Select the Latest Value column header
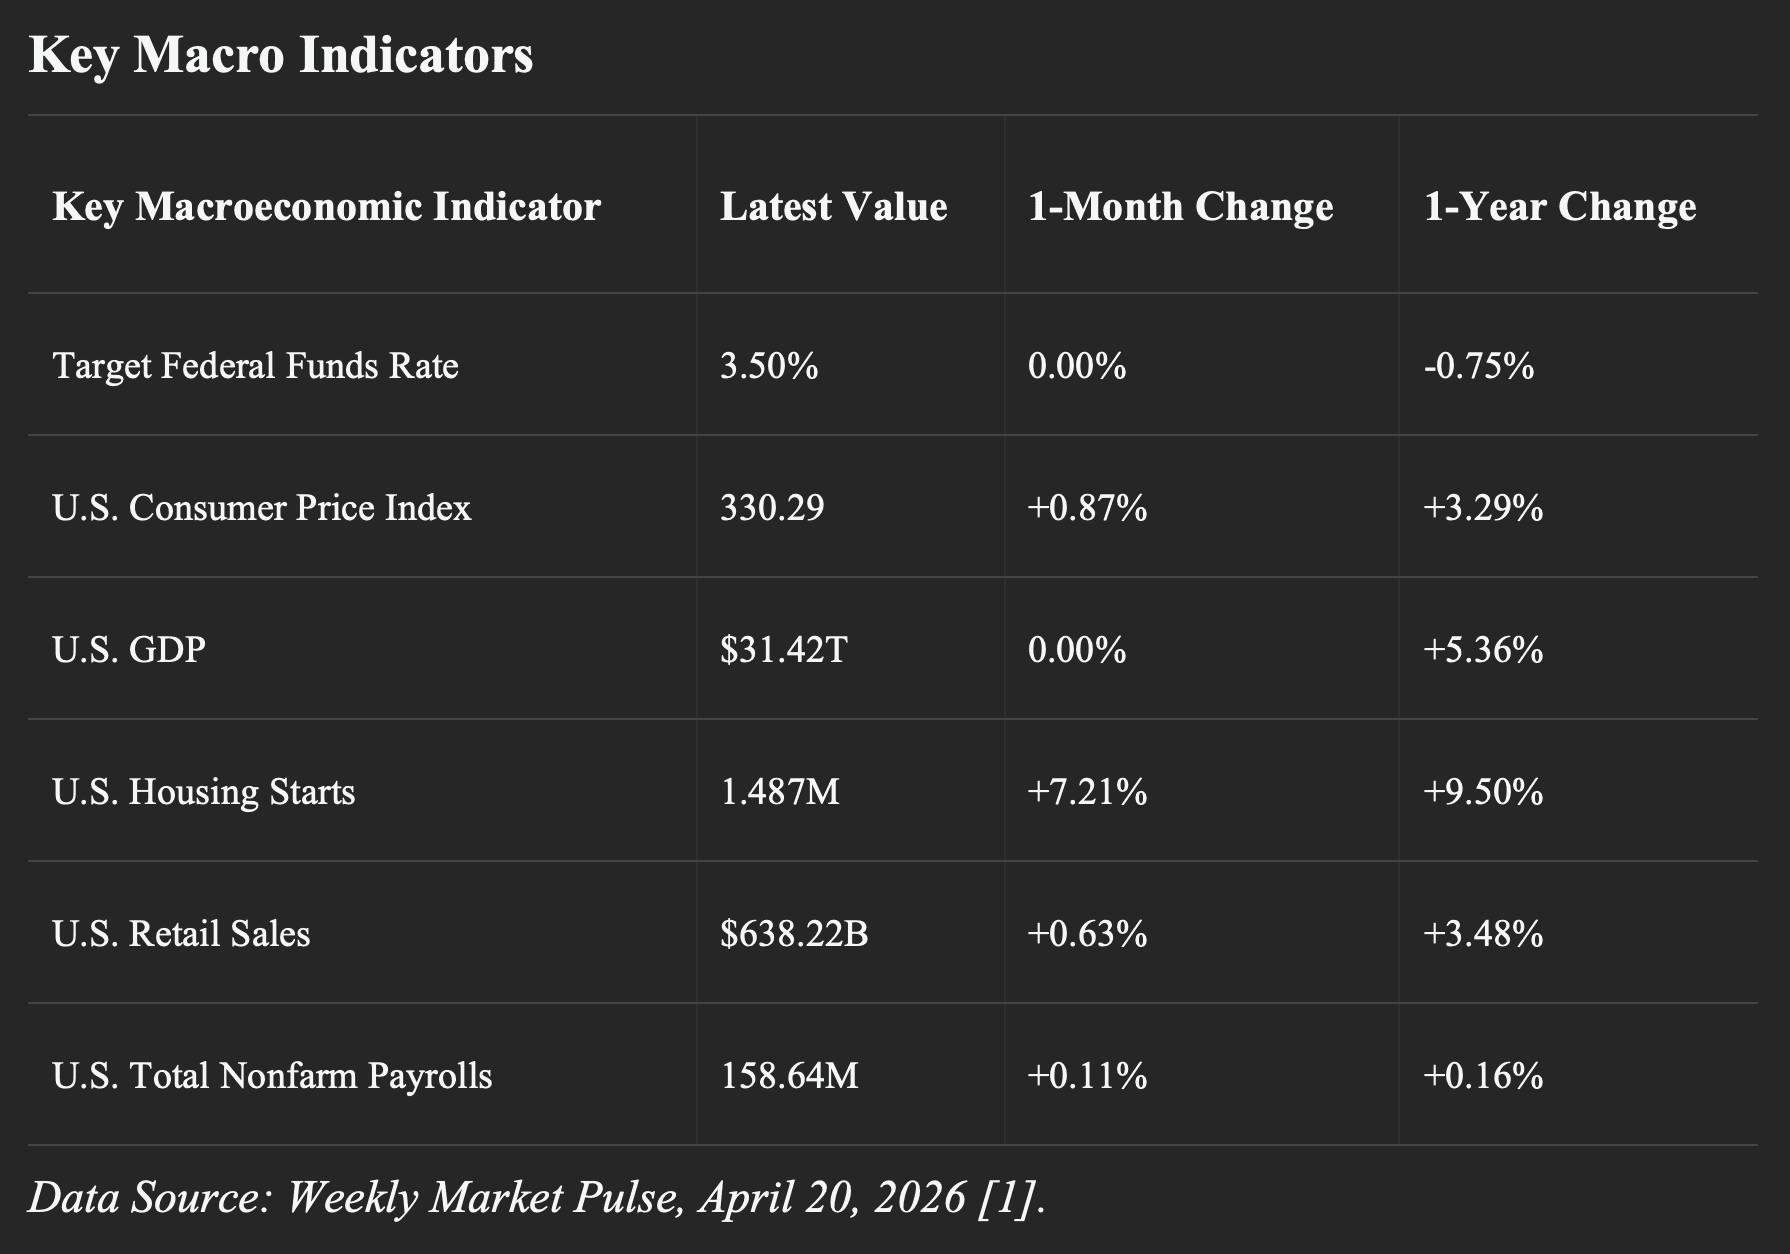1790x1254 pixels. coord(833,207)
